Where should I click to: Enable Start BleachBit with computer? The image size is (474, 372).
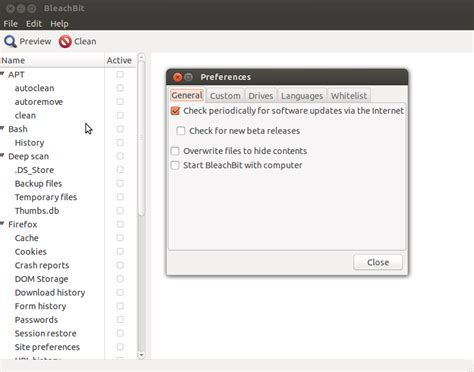(x=175, y=165)
